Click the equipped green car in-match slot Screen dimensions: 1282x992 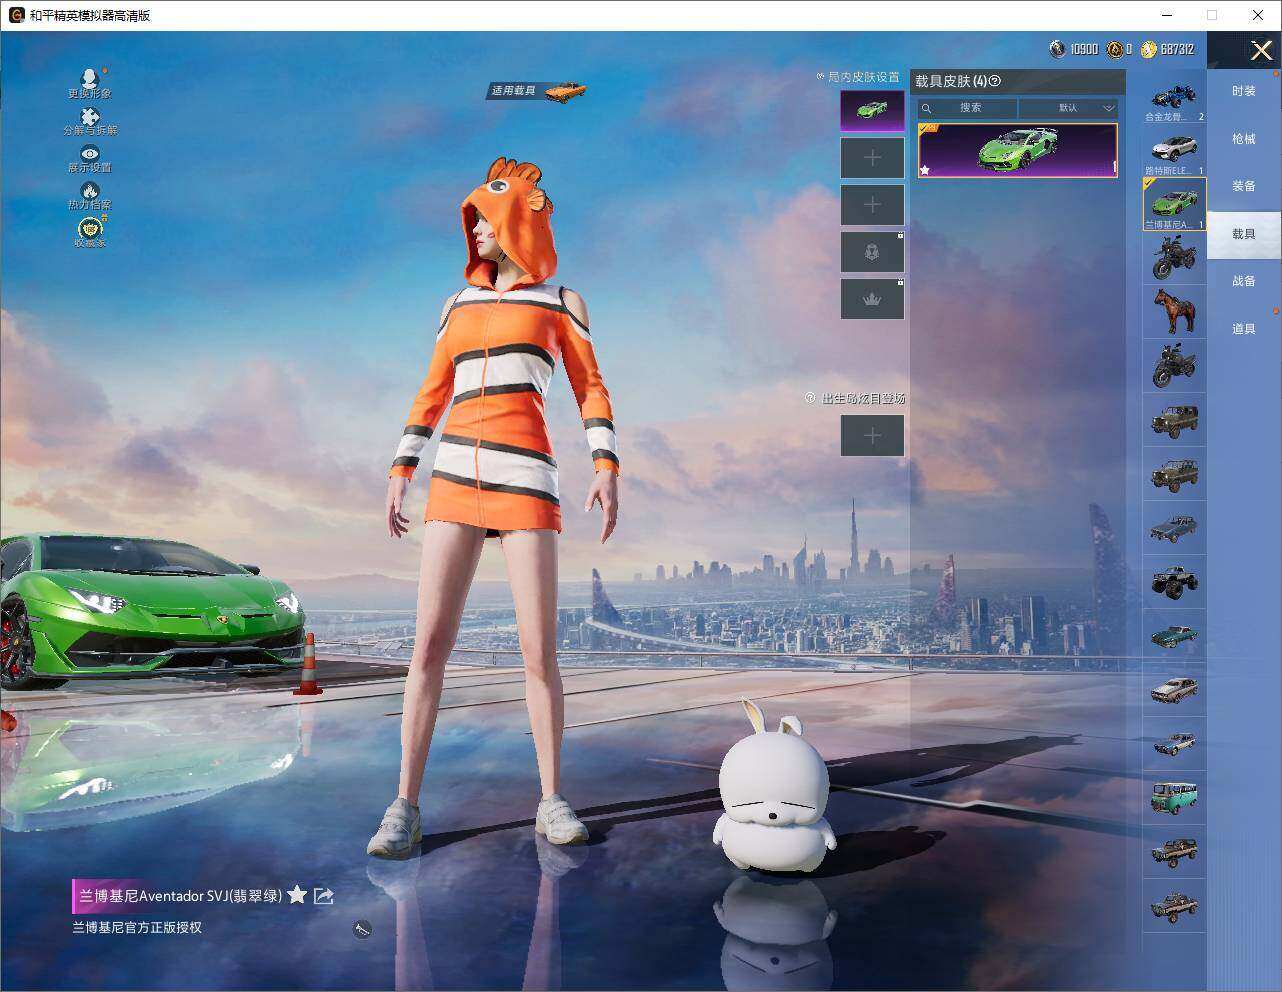[x=872, y=110]
